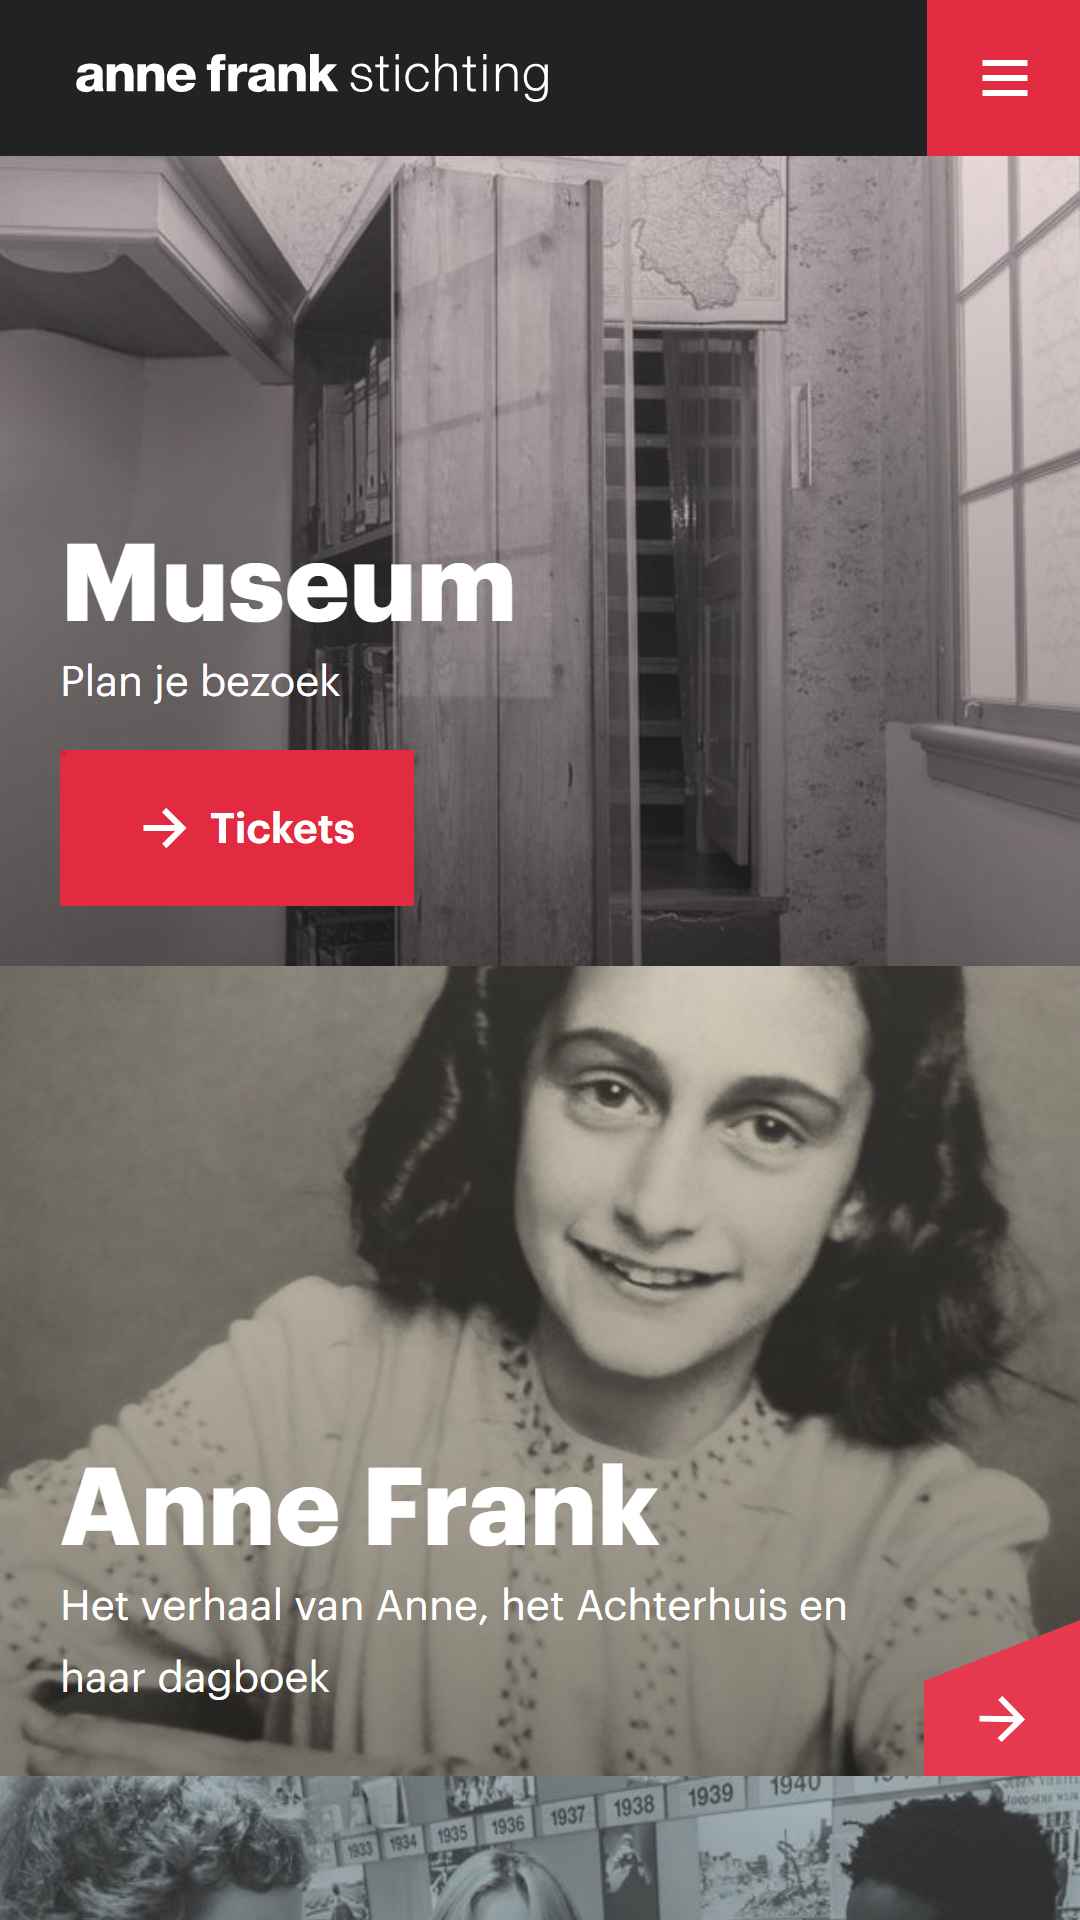Click the word 'stichting' in the header
The width and height of the screenshot is (1080, 1920).
click(450, 76)
